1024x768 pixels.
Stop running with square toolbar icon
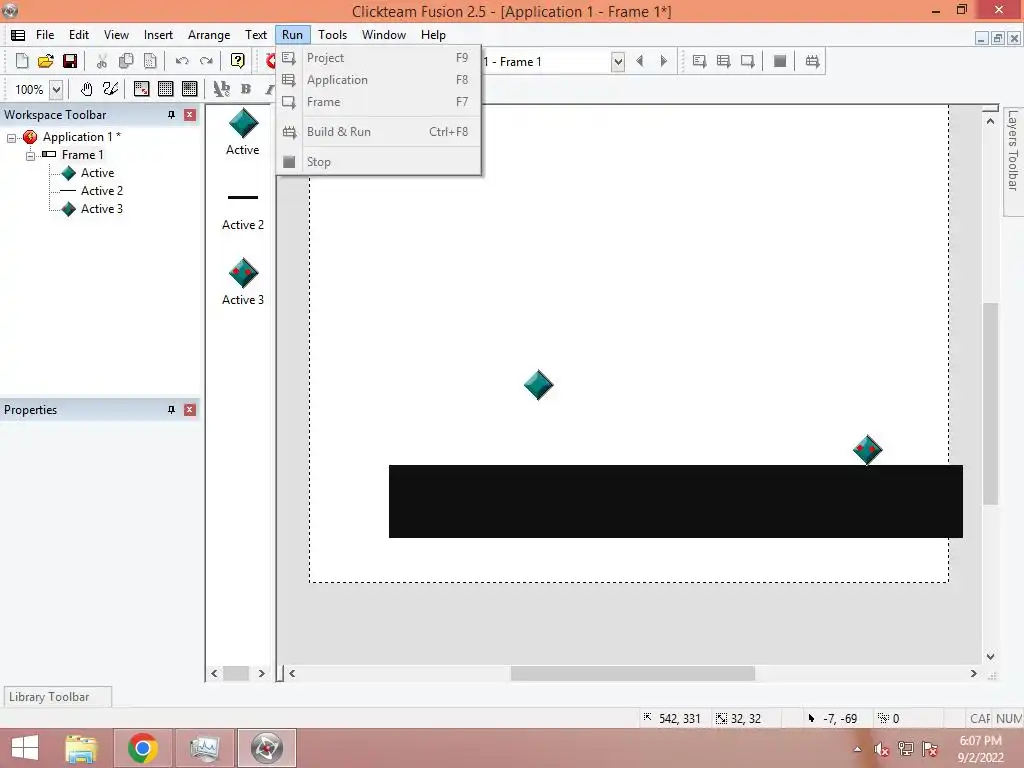pyautogui.click(x=780, y=61)
